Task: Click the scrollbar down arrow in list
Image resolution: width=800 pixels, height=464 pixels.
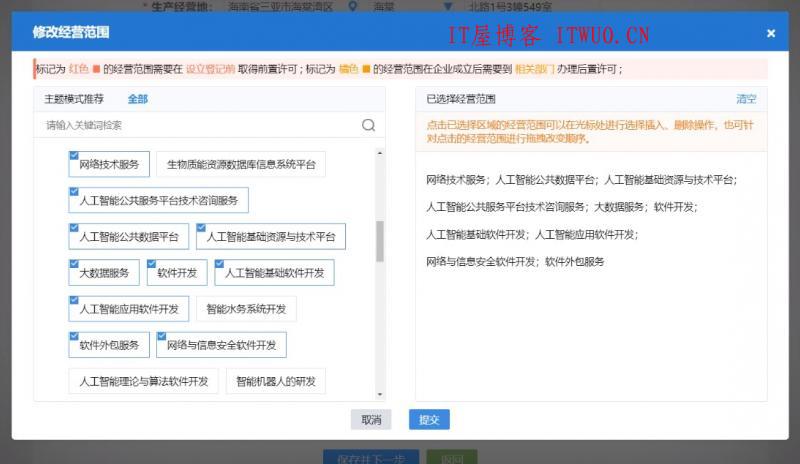Action: click(379, 394)
